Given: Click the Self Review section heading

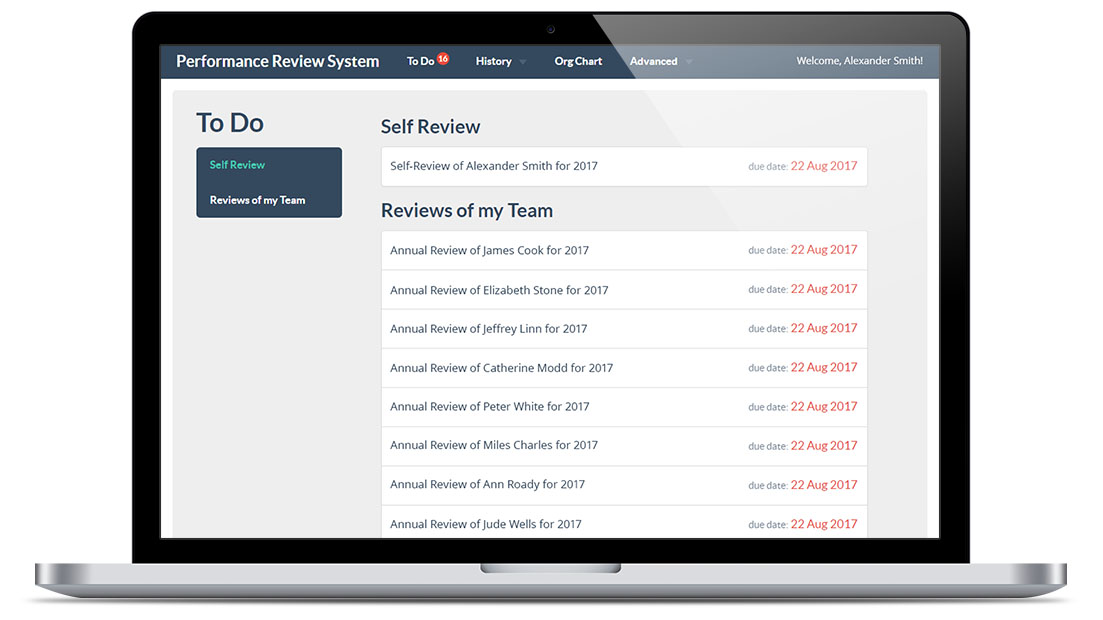Looking at the screenshot, I should coord(431,127).
